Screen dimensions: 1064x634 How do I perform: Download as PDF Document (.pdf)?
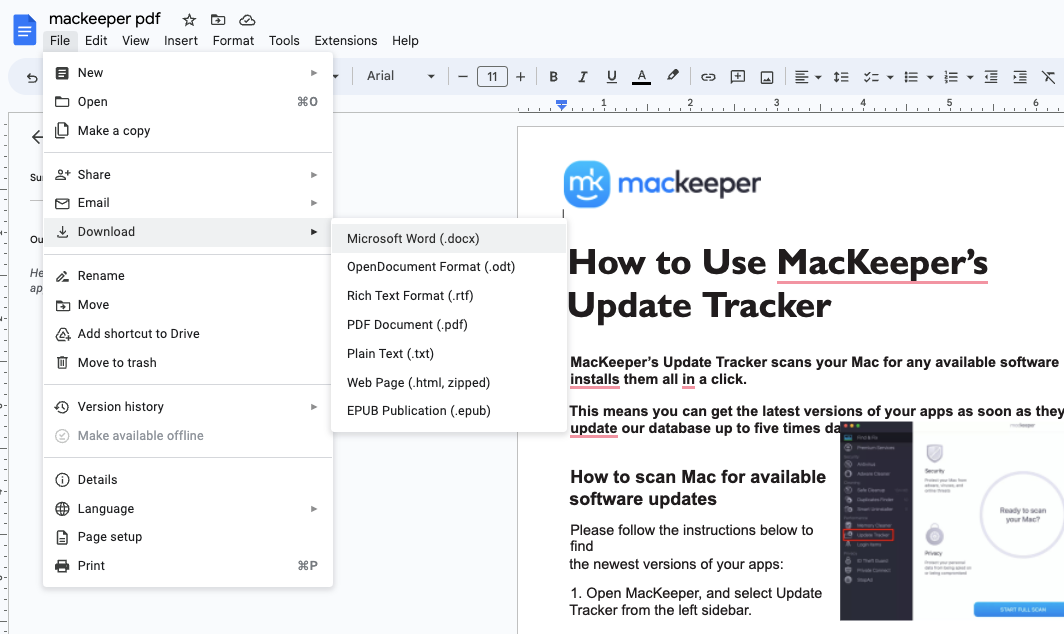point(449,324)
